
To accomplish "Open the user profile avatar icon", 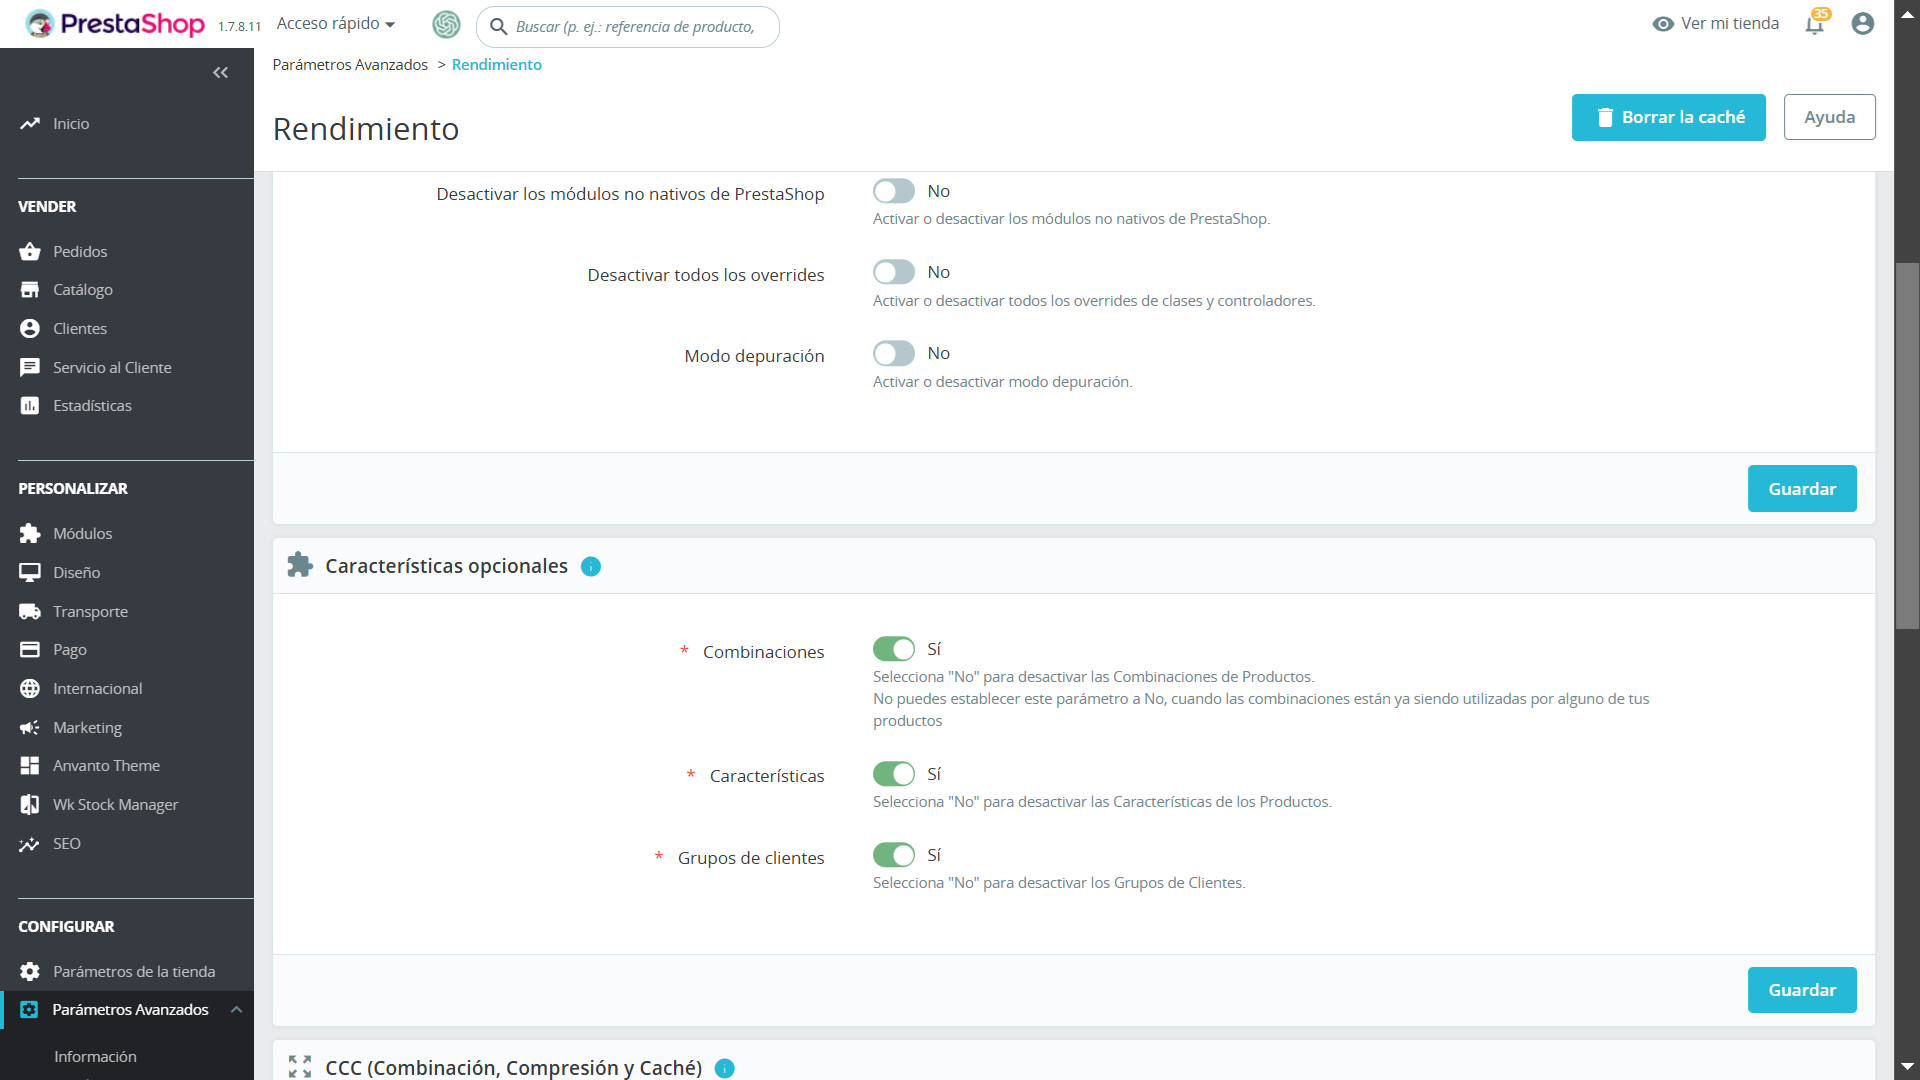I will coord(1862,24).
